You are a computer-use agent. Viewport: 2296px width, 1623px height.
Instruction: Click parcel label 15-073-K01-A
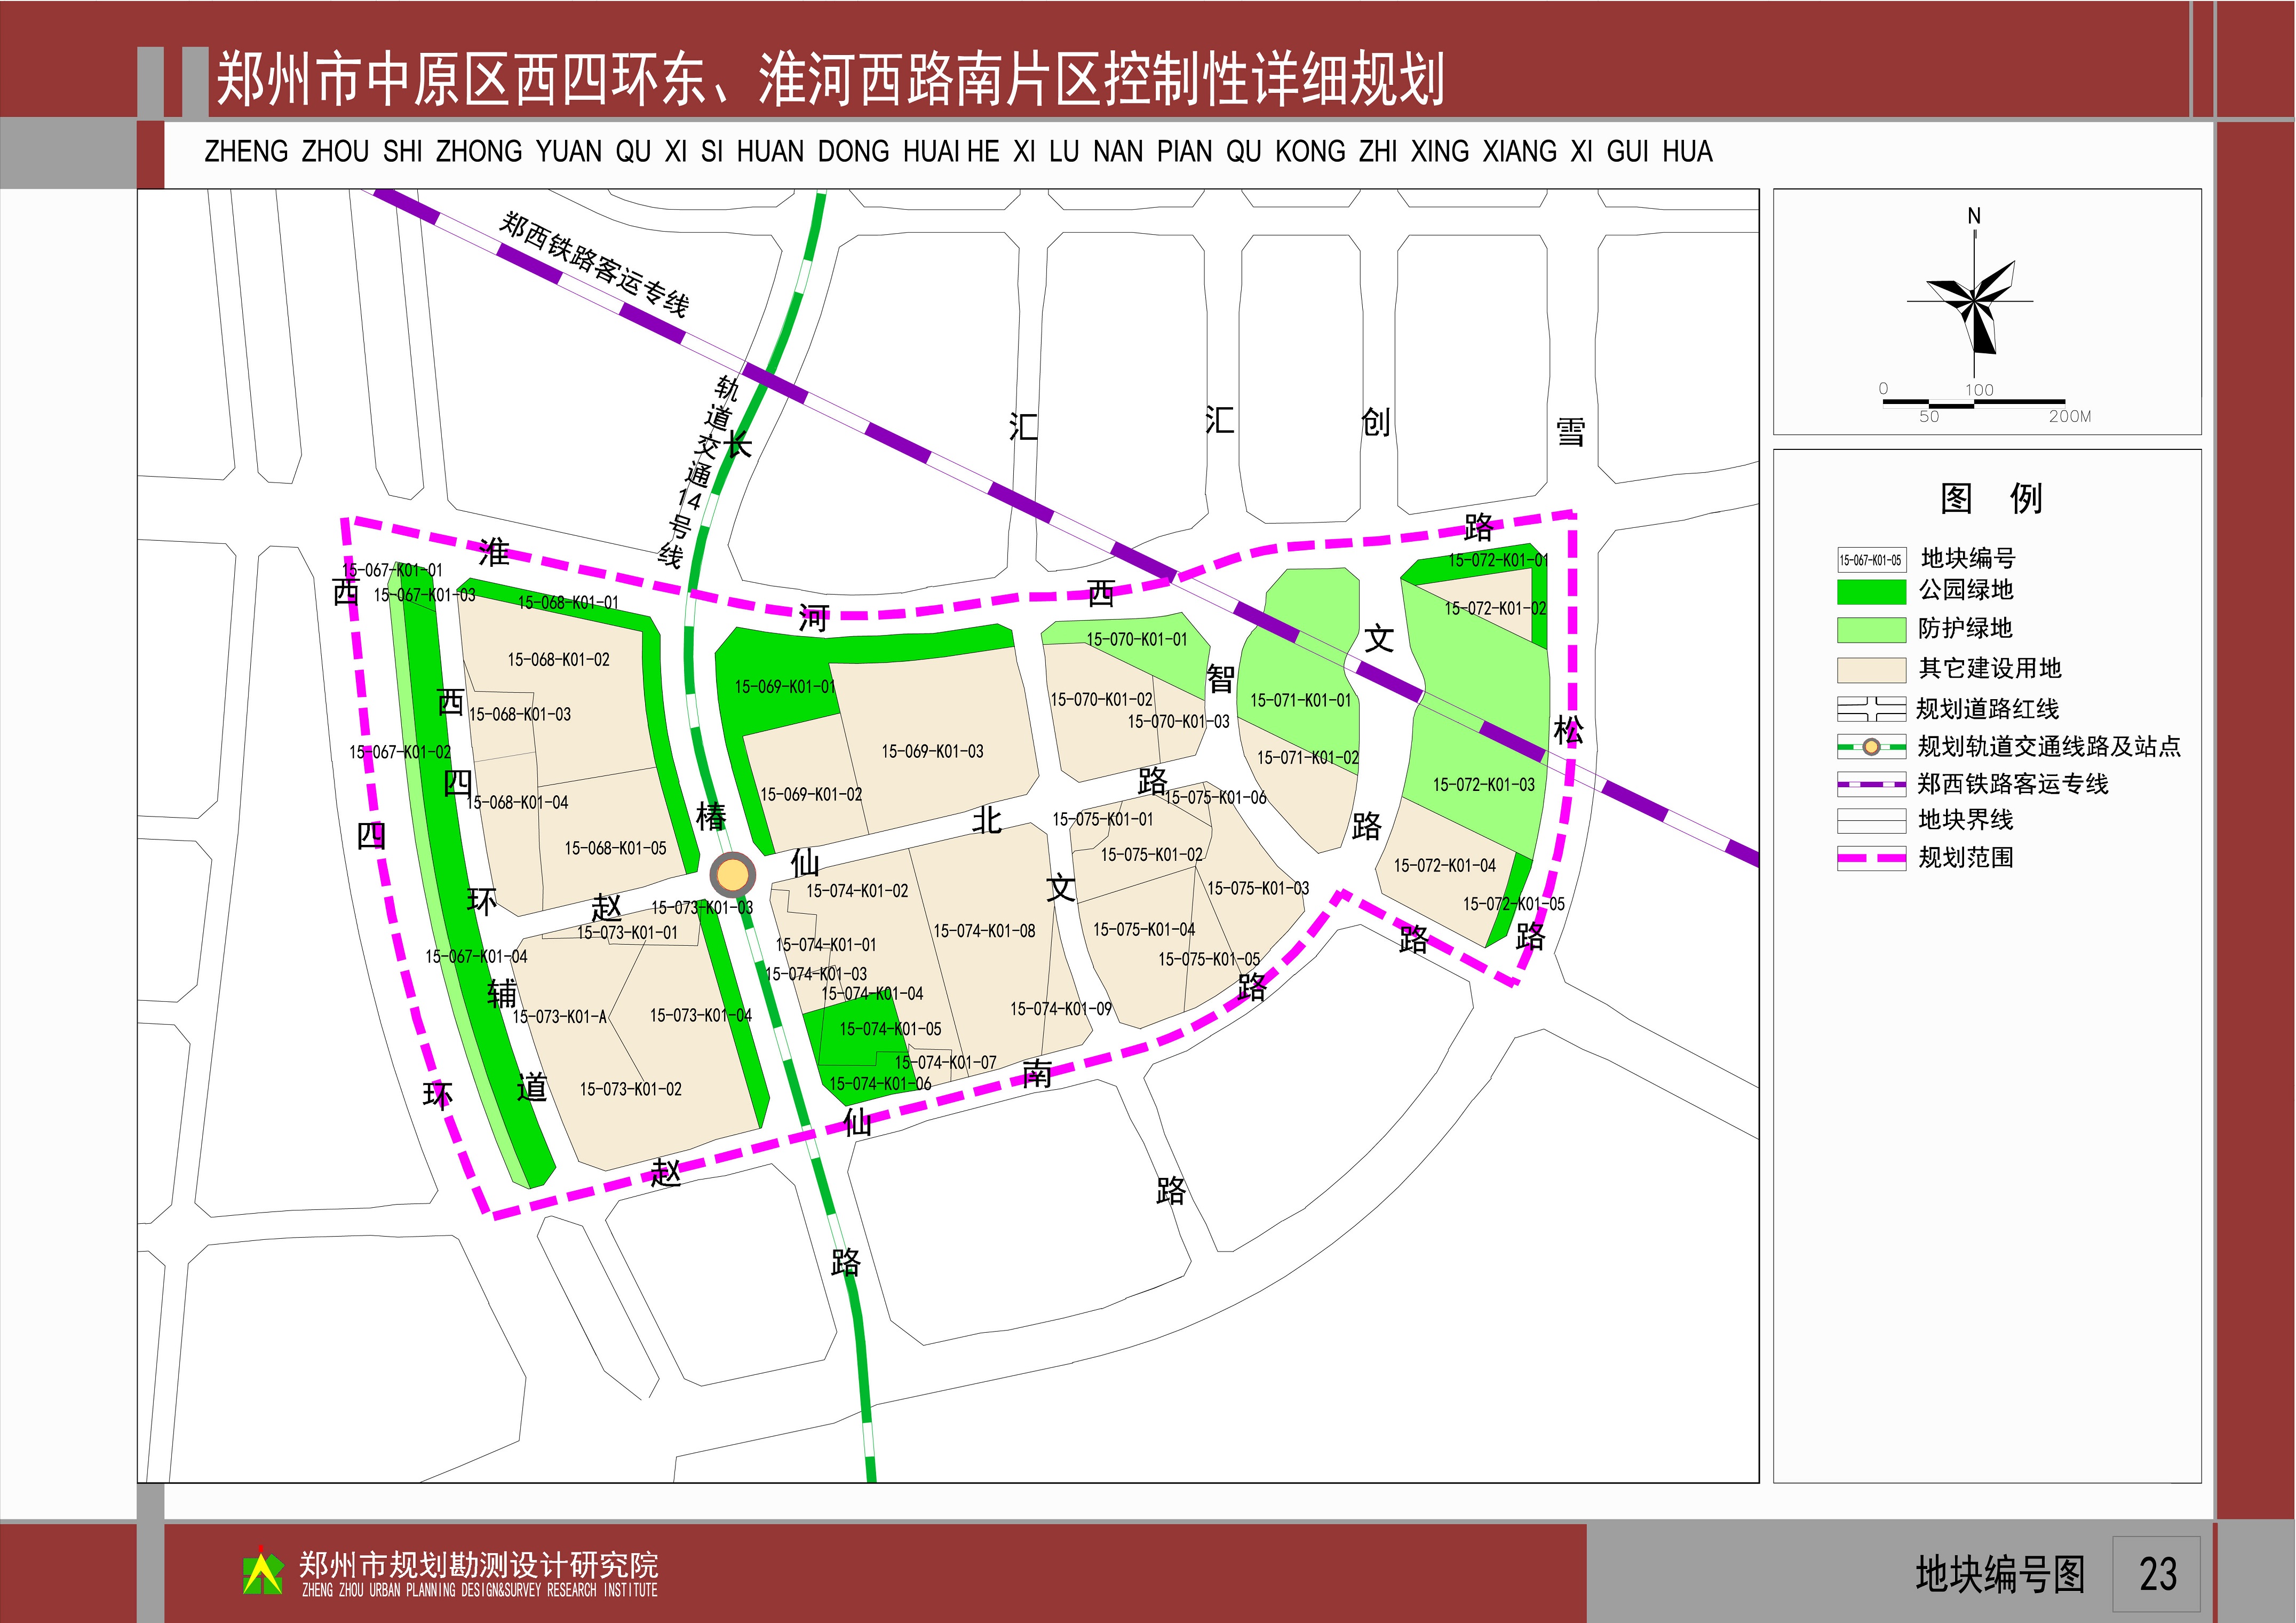(559, 1017)
